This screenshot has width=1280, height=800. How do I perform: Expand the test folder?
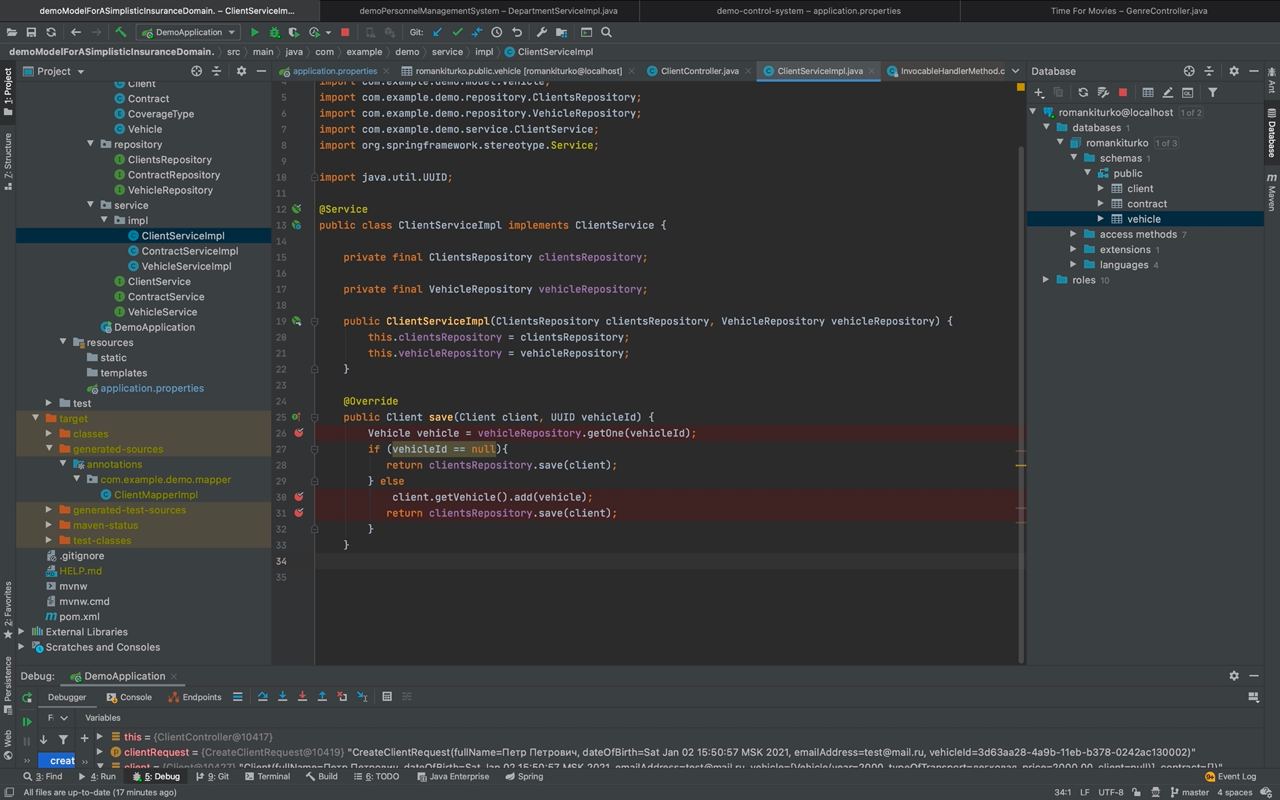(49, 403)
